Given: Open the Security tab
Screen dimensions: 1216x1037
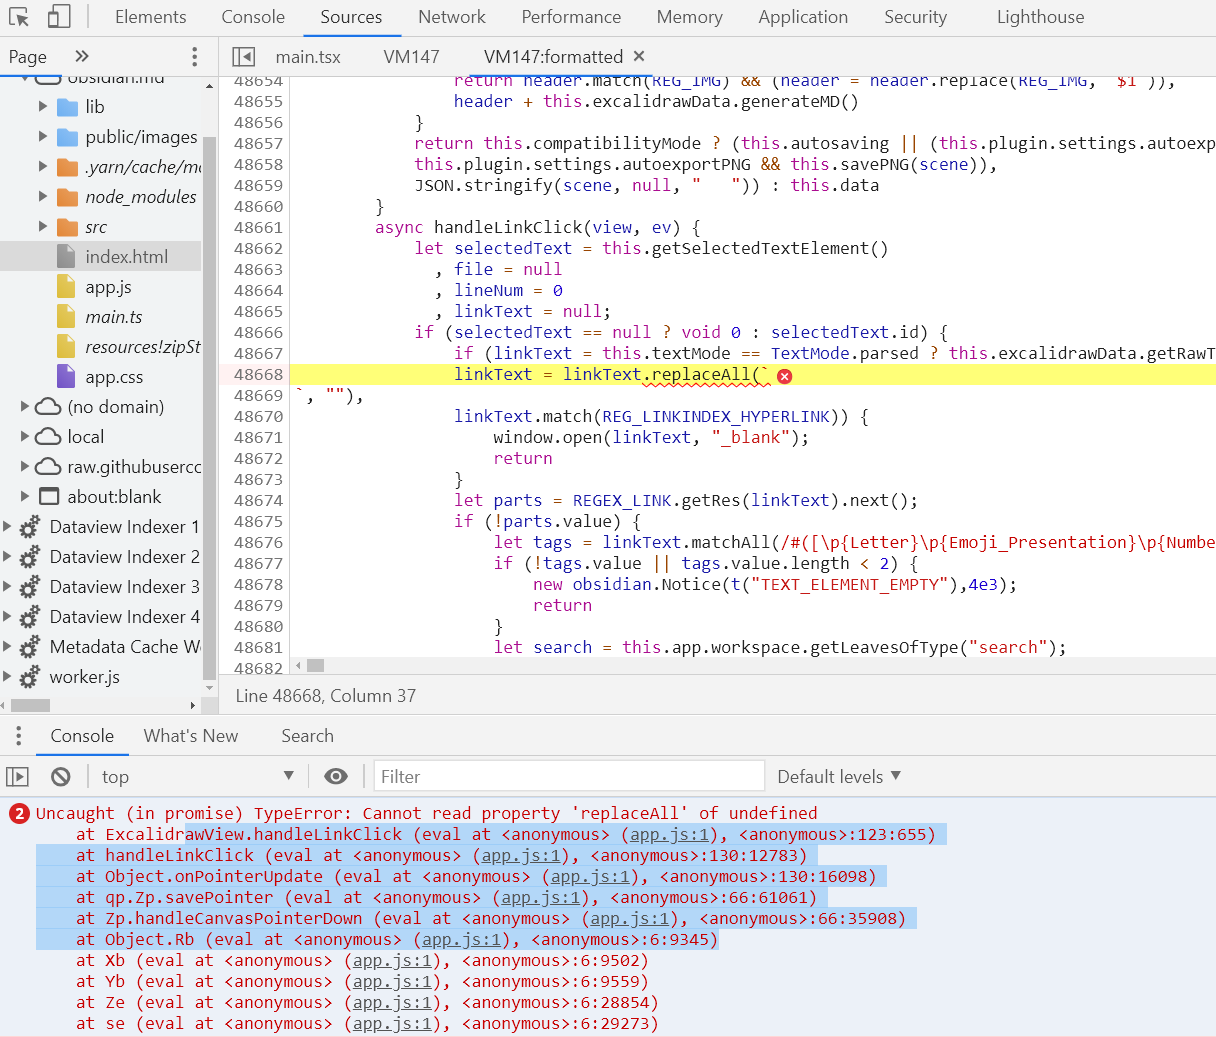Looking at the screenshot, I should pos(915,17).
